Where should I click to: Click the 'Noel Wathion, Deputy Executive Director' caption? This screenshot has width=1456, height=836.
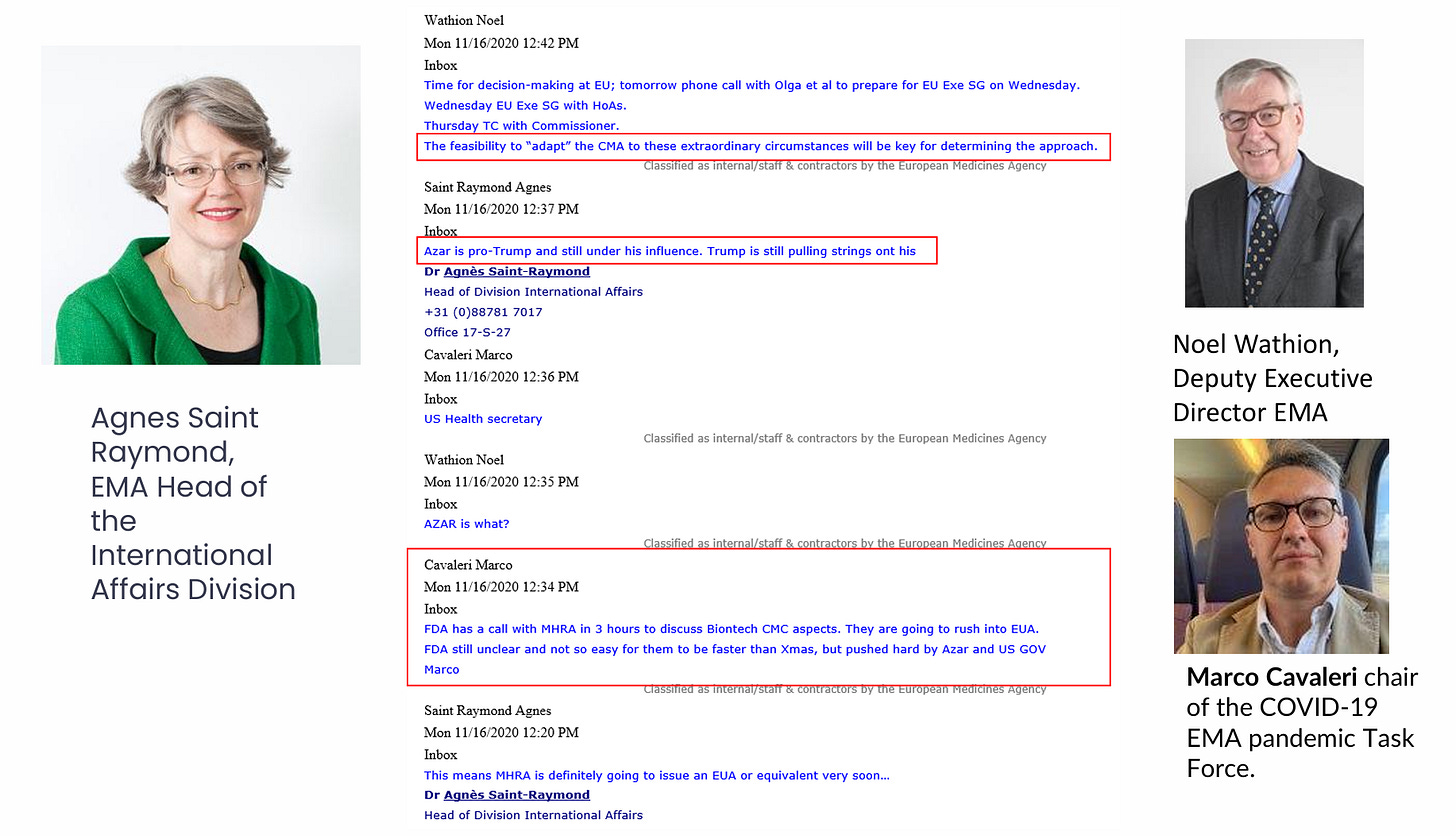1273,379
